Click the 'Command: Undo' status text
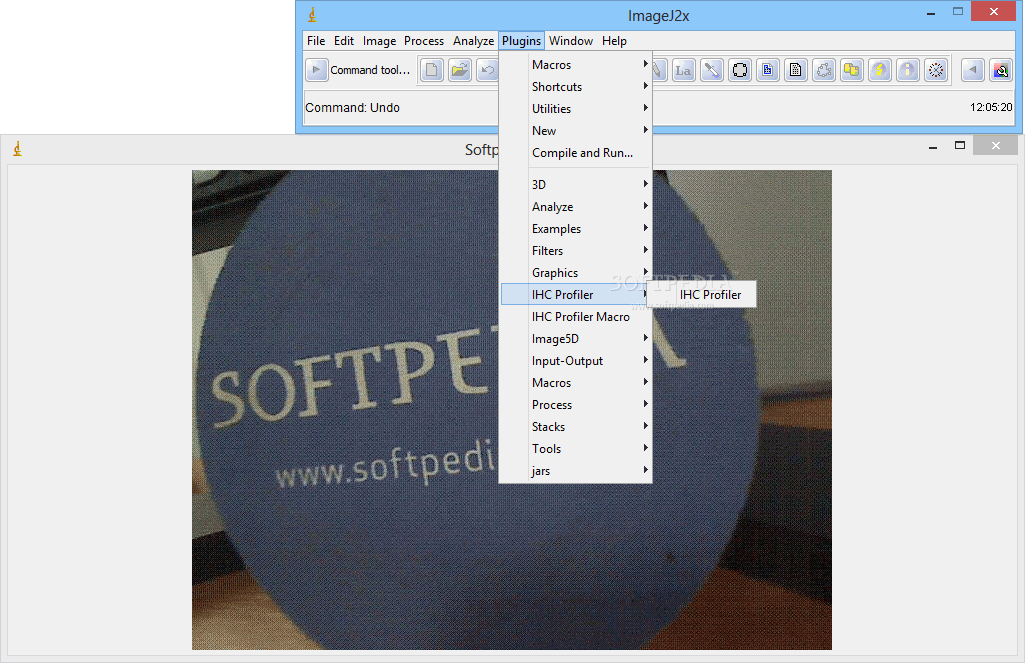The width and height of the screenshot is (1025, 663). (352, 108)
